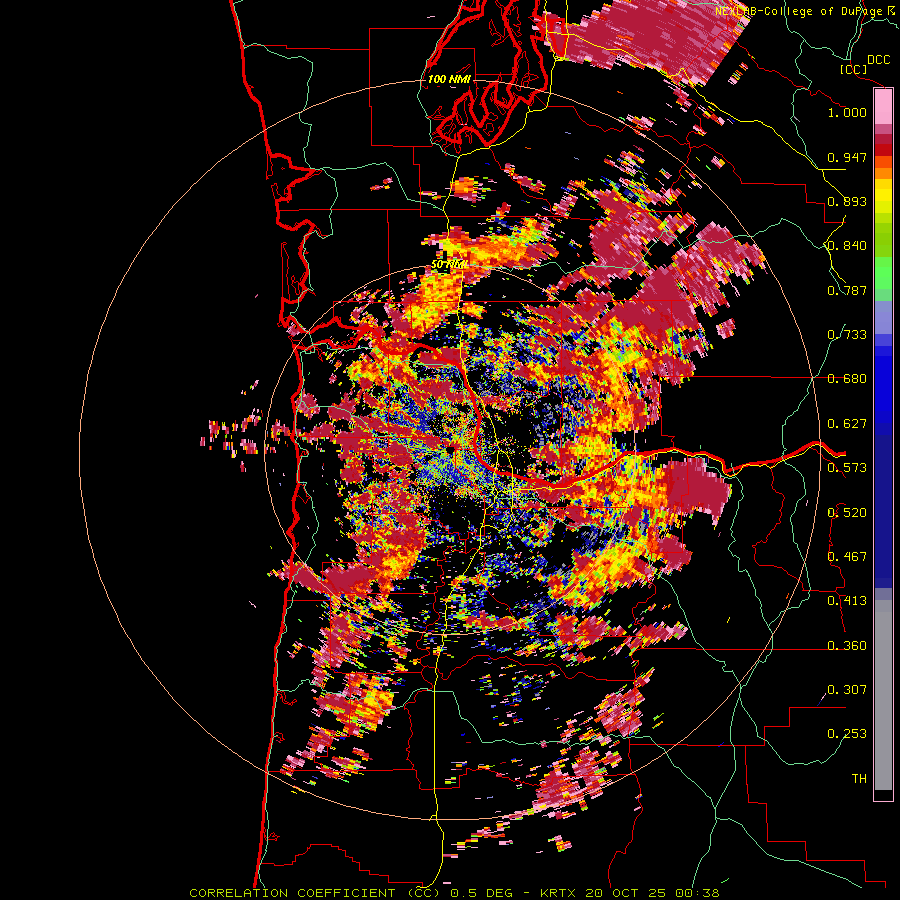Click the NEXLAB-College of DuPage label

coord(800,11)
